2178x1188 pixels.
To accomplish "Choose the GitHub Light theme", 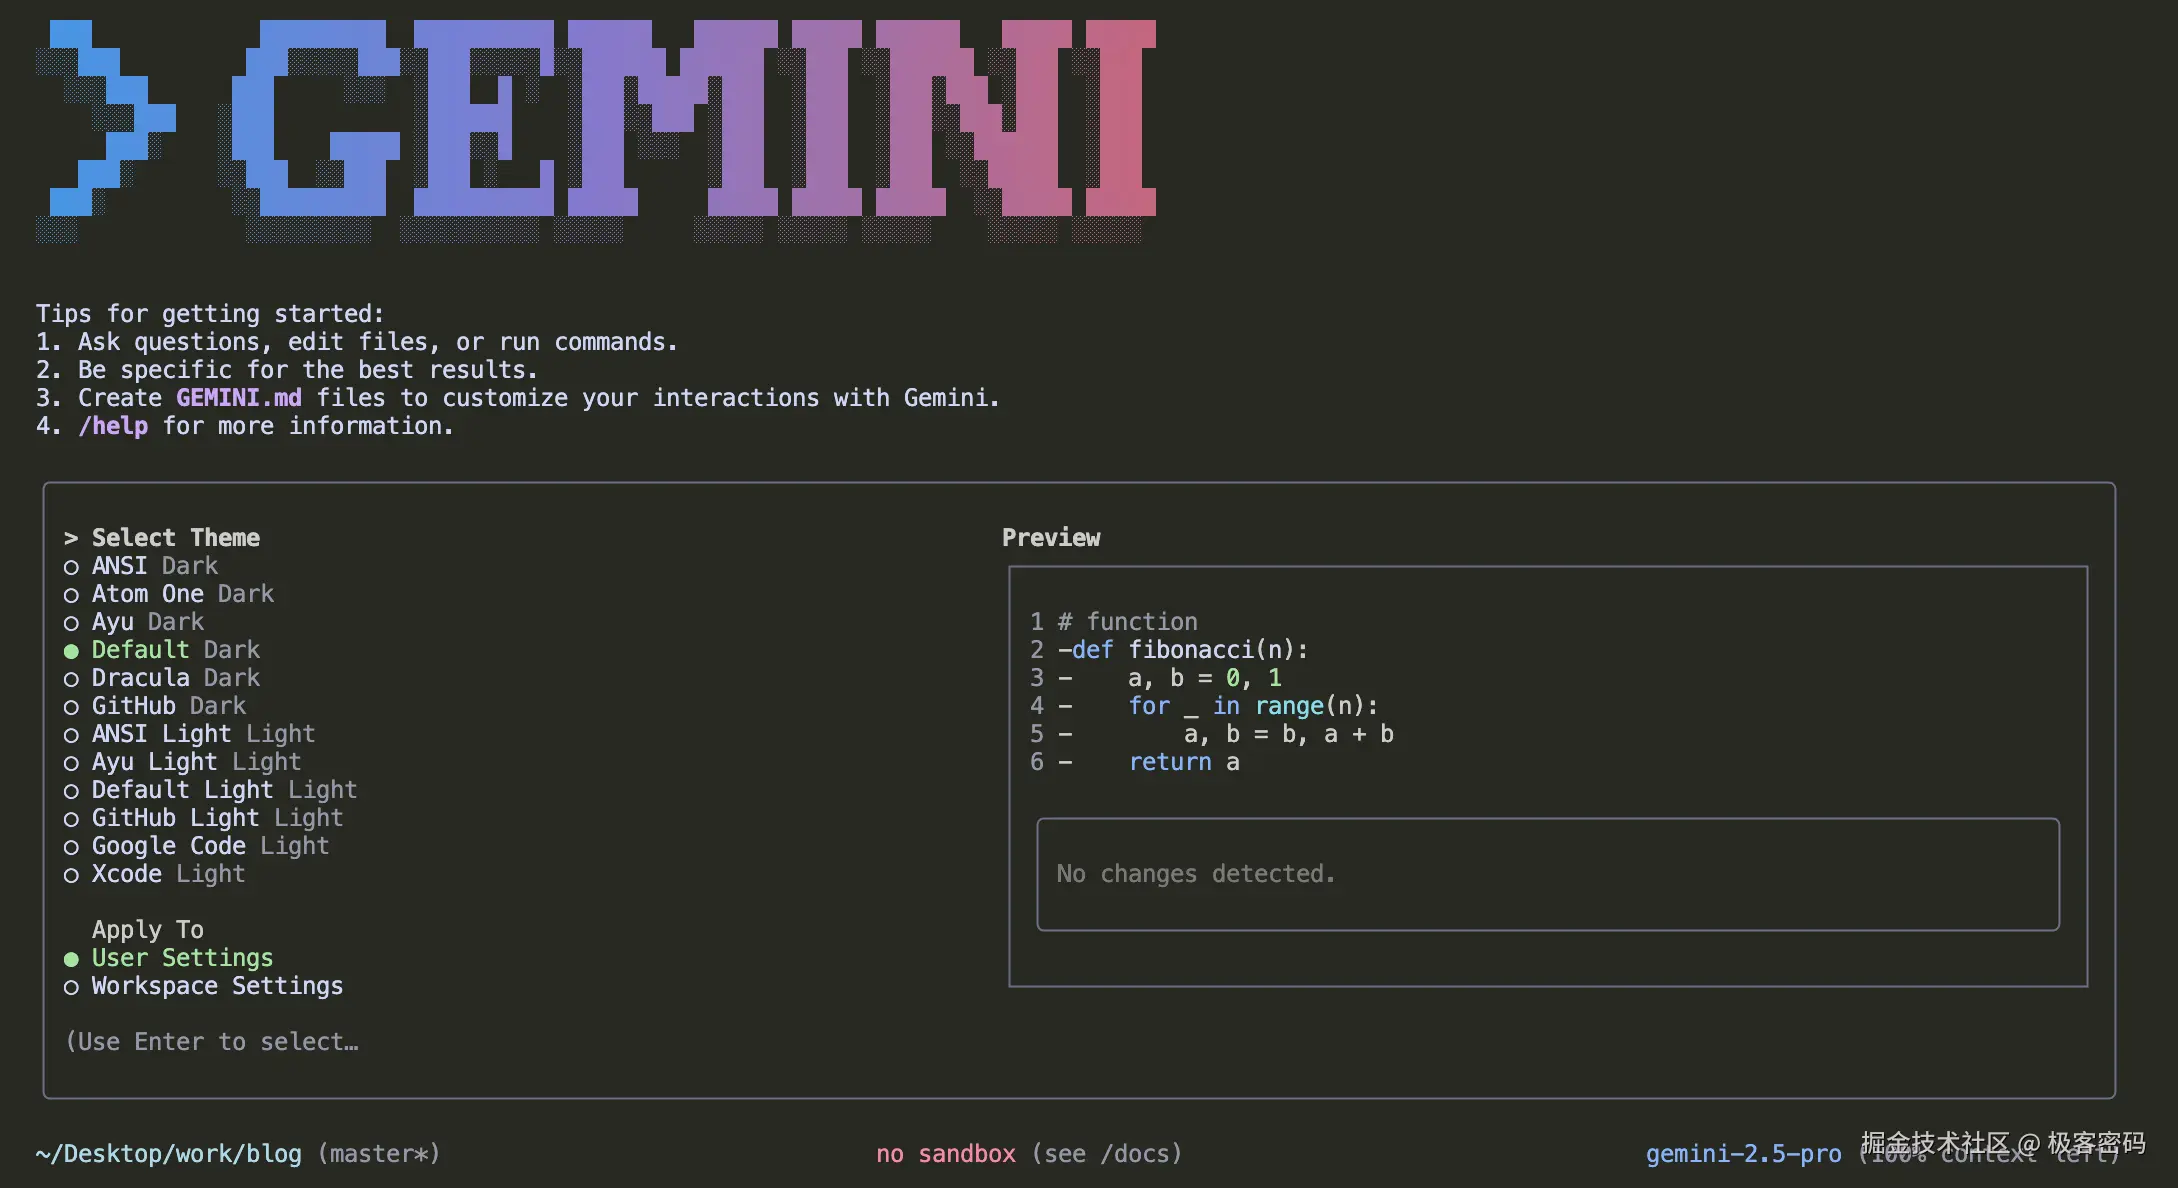I will 217,818.
